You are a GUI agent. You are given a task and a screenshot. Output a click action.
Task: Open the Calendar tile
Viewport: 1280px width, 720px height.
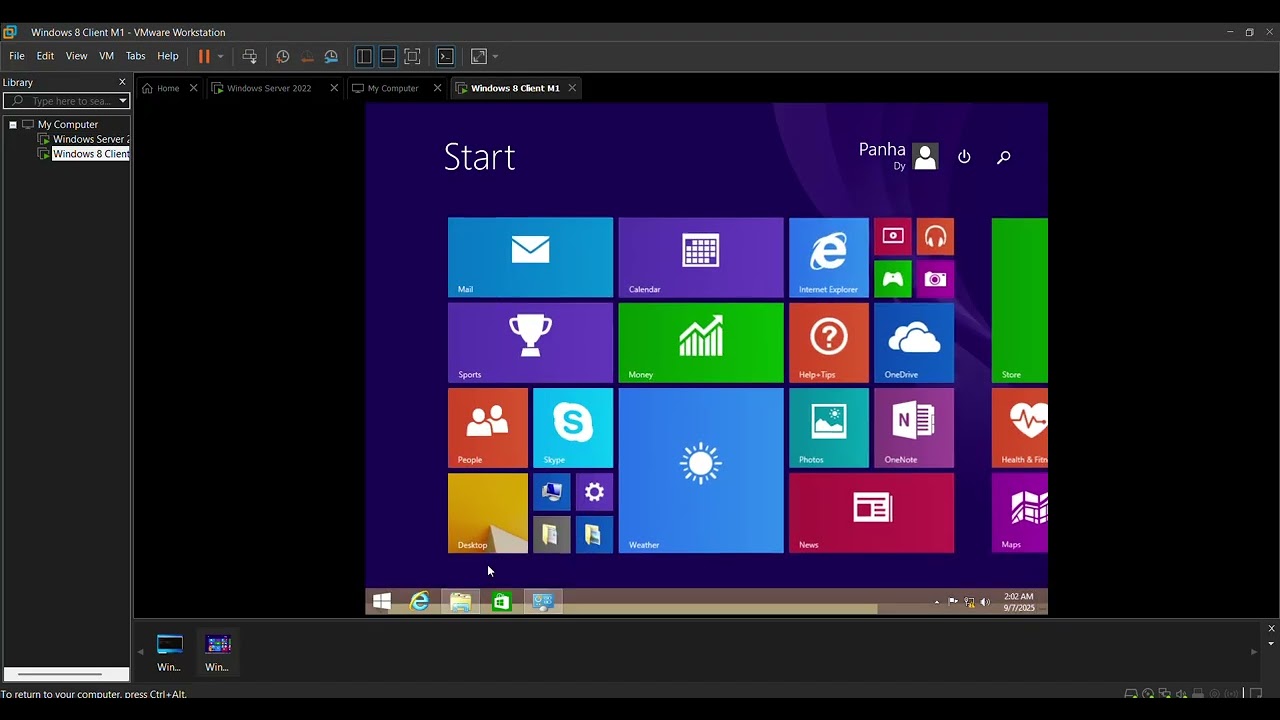(x=701, y=257)
